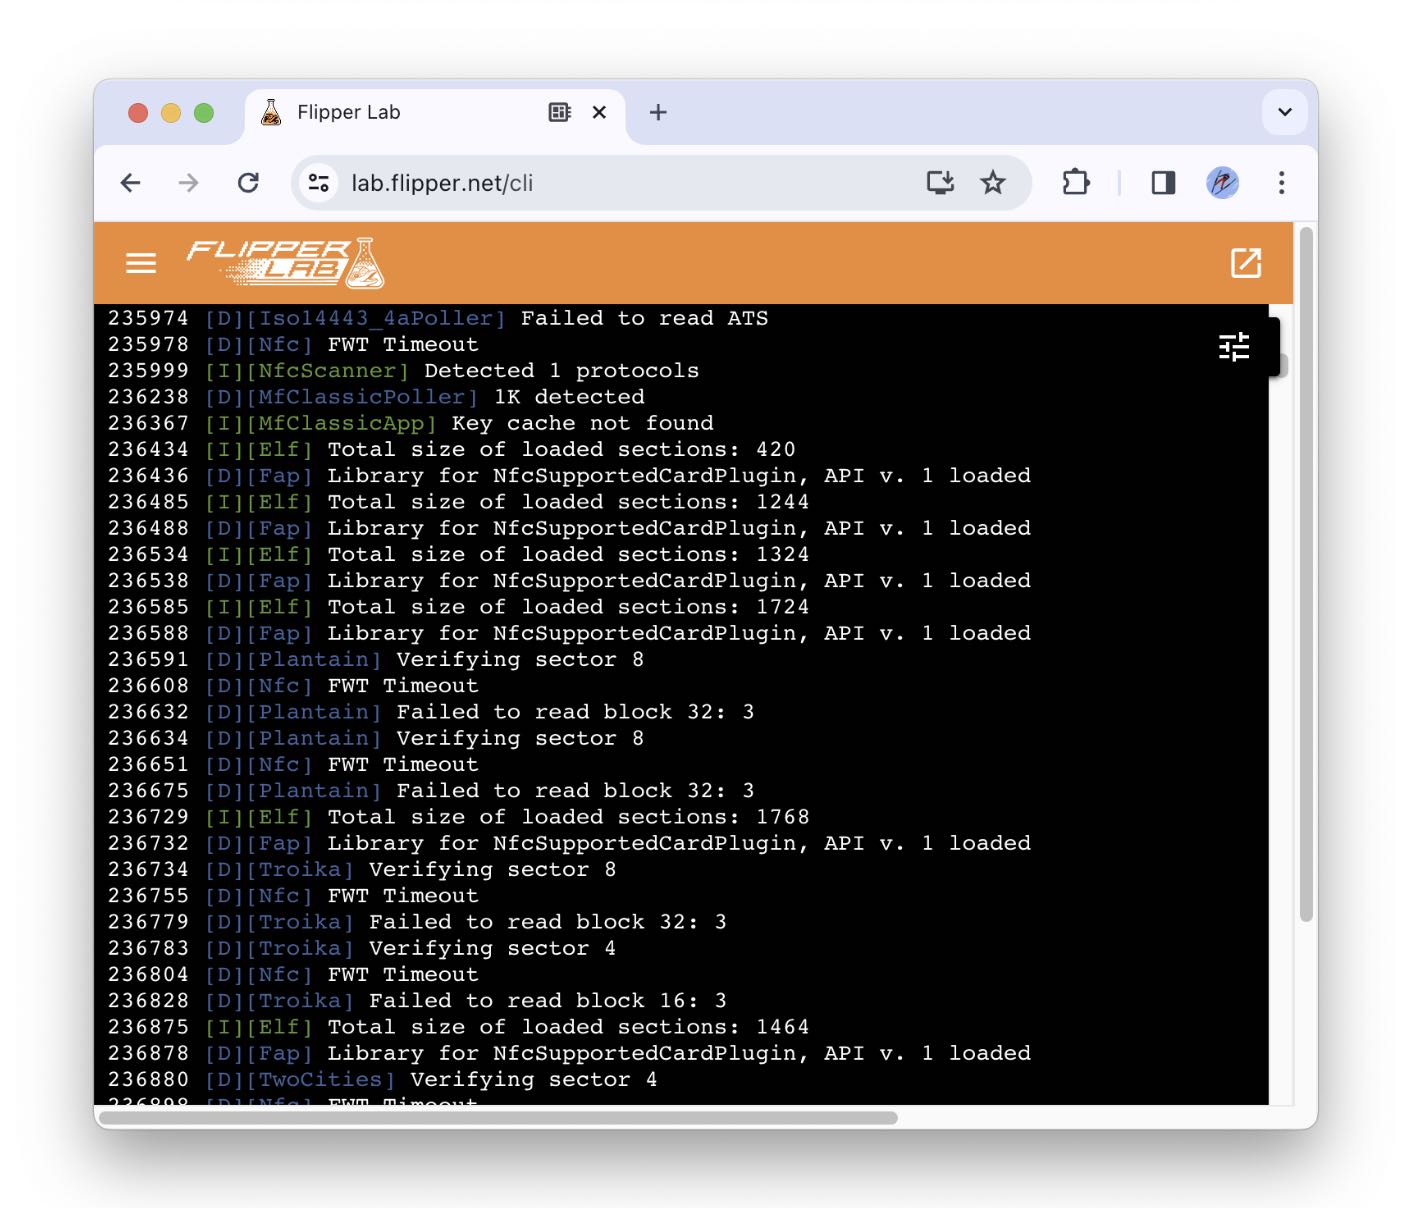This screenshot has height=1218, width=1412.
Task: Click the horizontal scrollbar at the bottom
Action: (498, 1118)
